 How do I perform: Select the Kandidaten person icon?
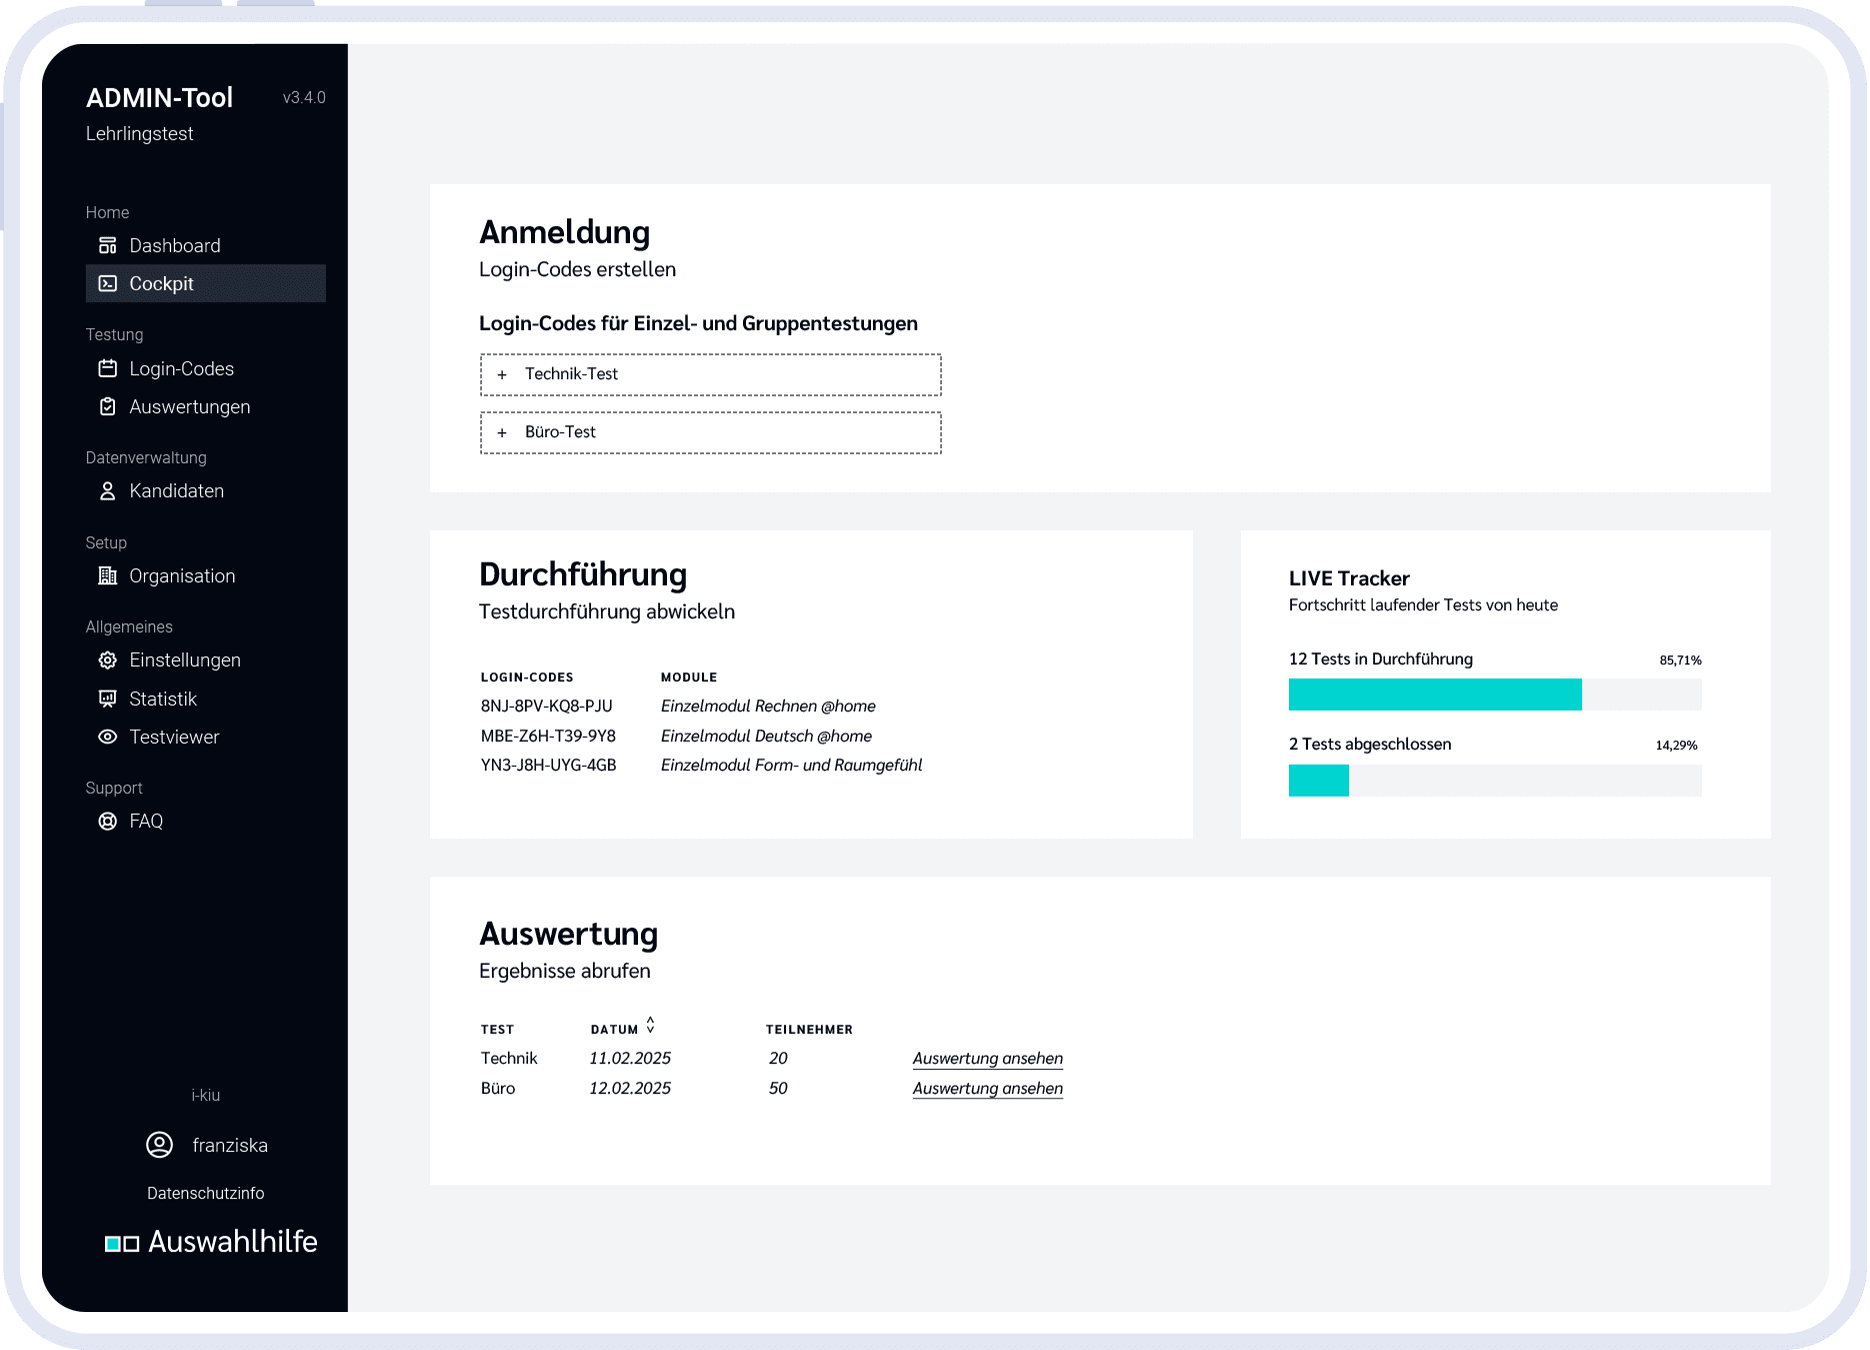108,490
